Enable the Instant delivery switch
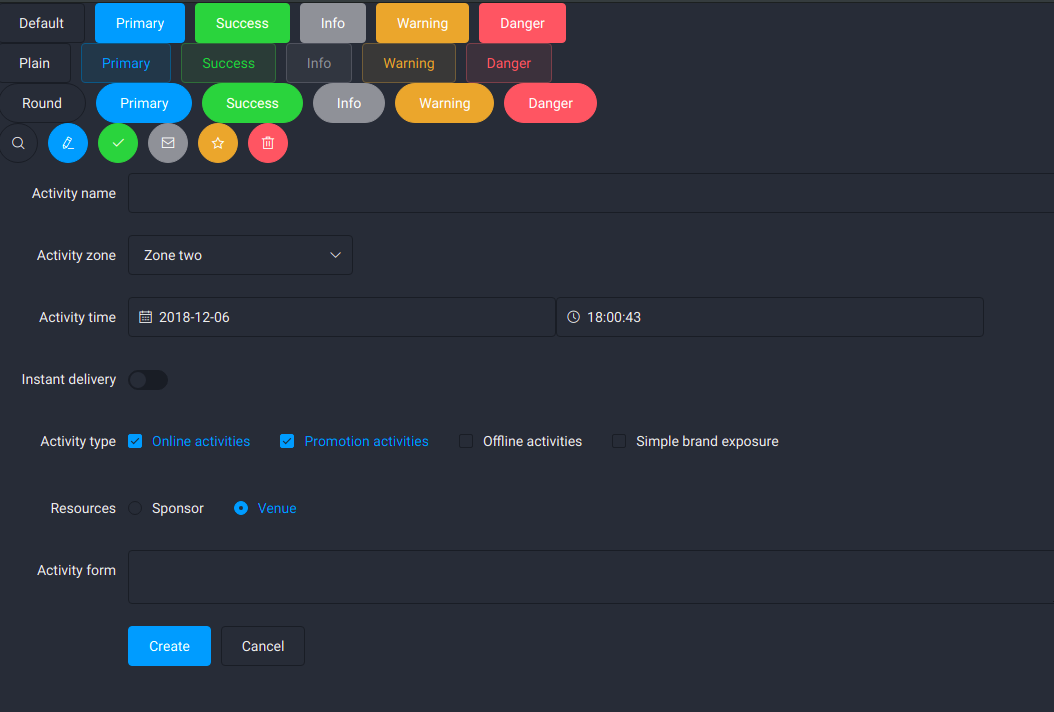 (x=147, y=380)
